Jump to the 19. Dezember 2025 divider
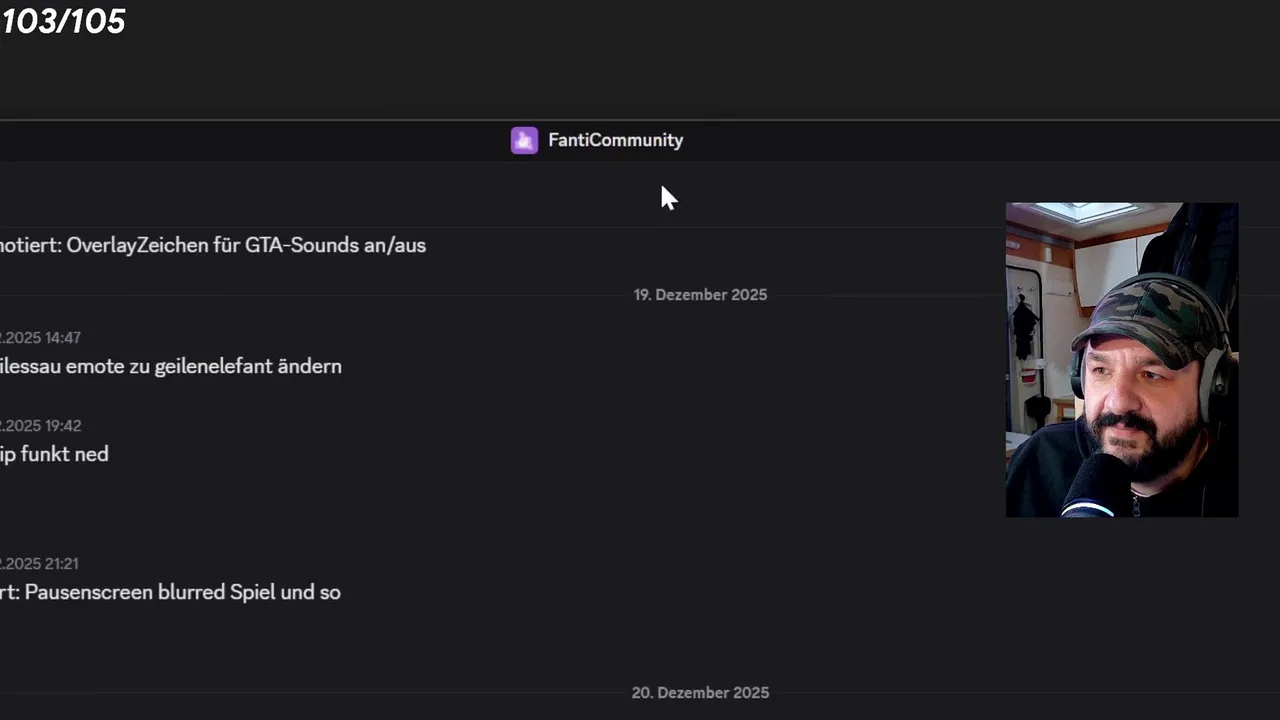The image size is (1280, 720). point(700,295)
